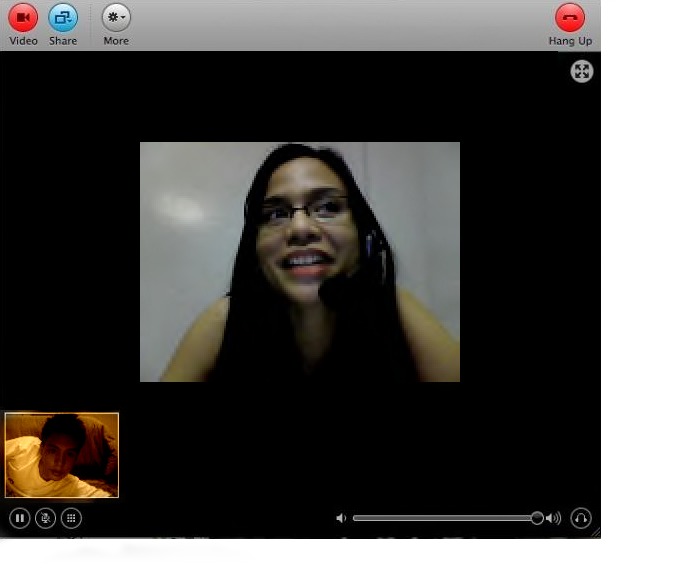682x585 pixels.
Task: Select the self-view video thumbnail
Action: point(62,455)
